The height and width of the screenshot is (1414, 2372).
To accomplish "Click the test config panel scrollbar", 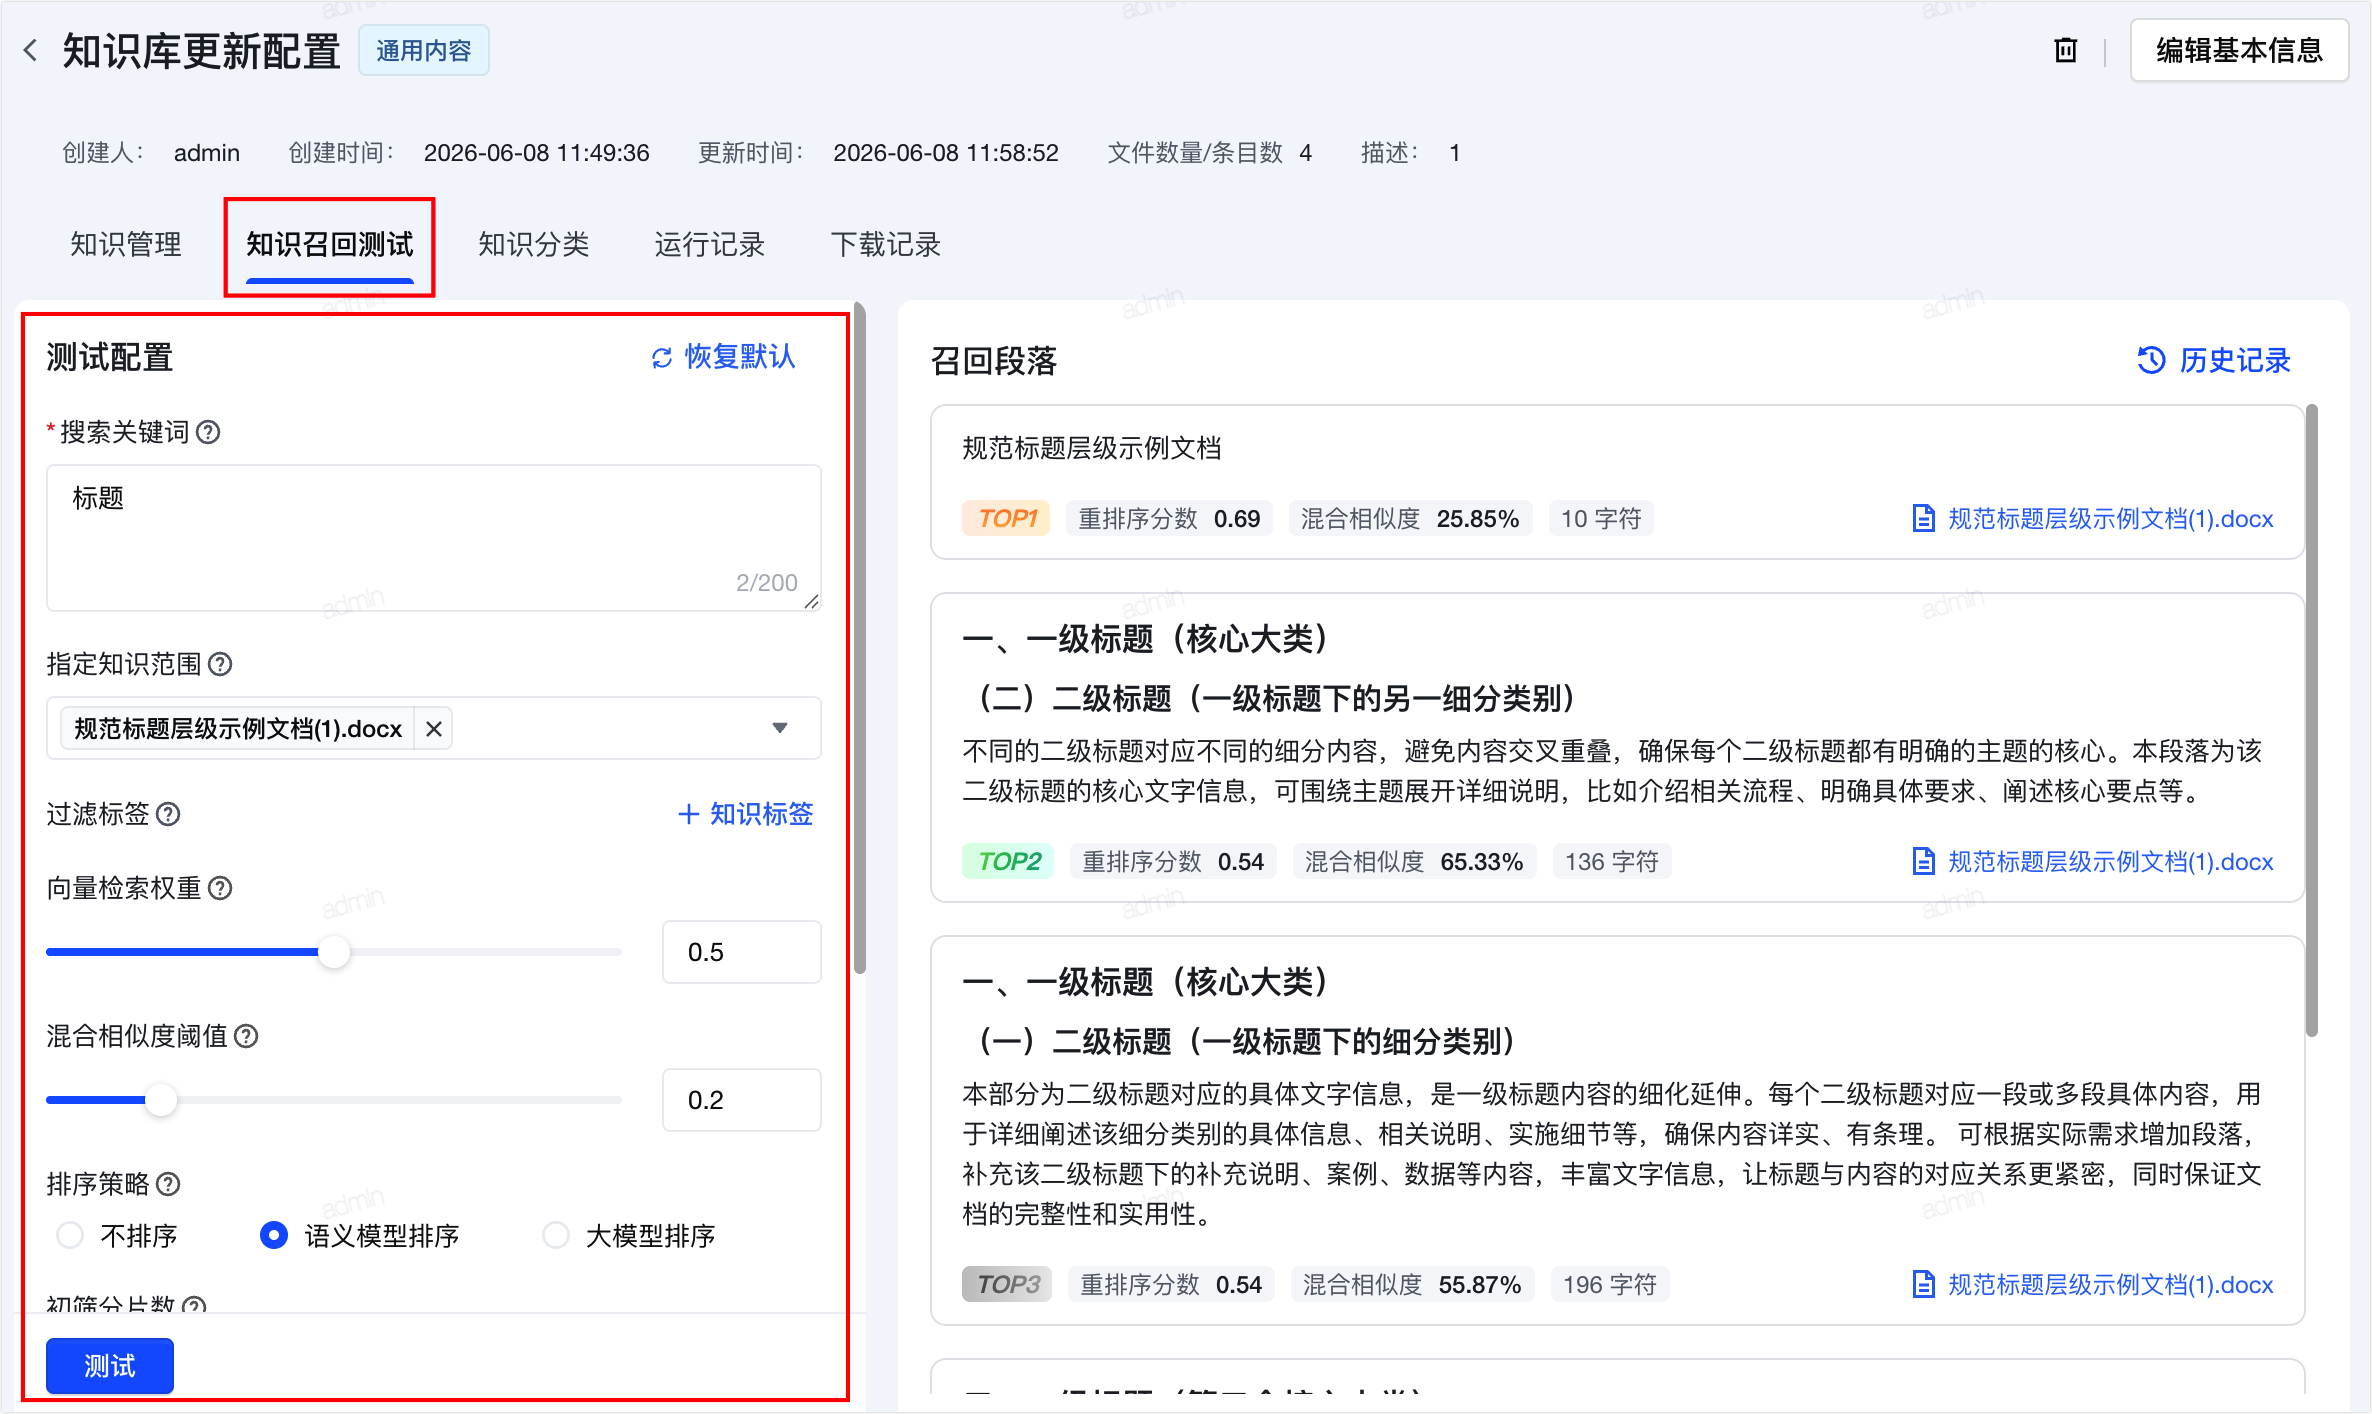I will [x=860, y=640].
